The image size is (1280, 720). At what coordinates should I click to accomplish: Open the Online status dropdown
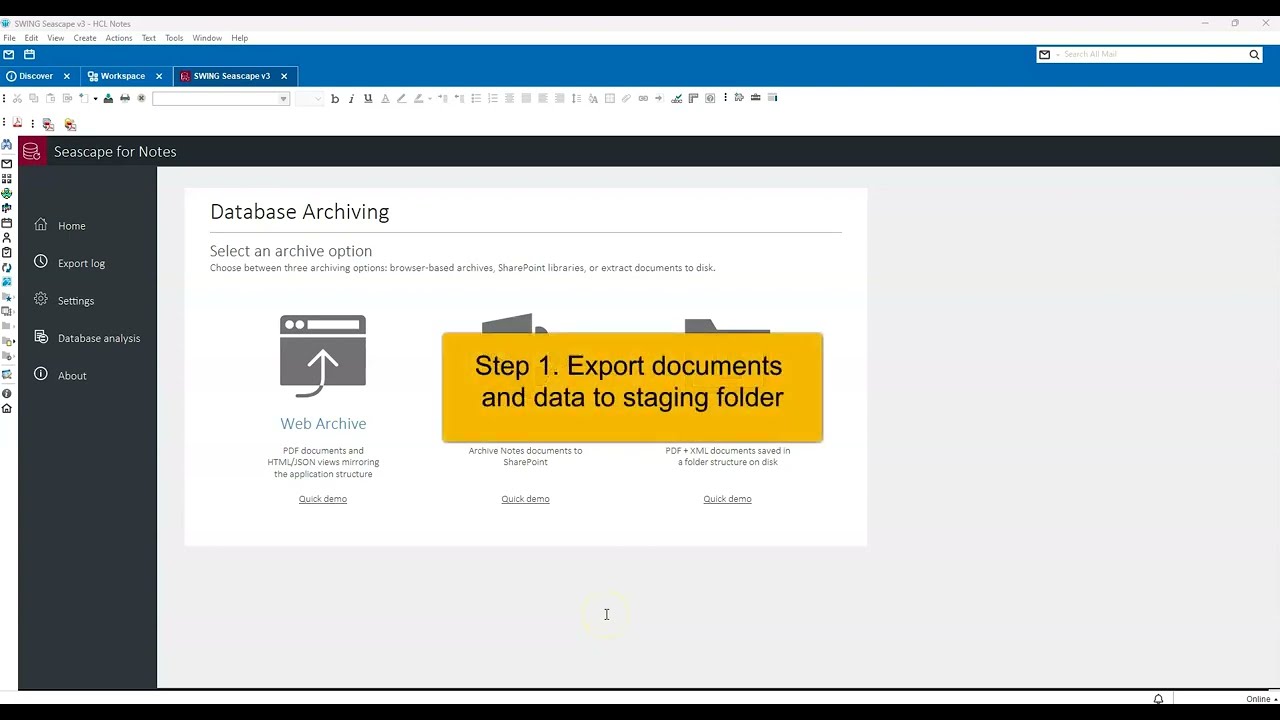1262,699
